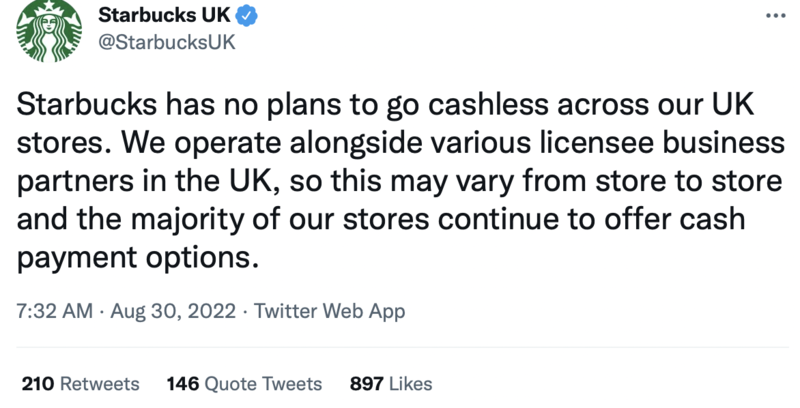Visit the @StarbucksUK handle profile

(x=167, y=42)
